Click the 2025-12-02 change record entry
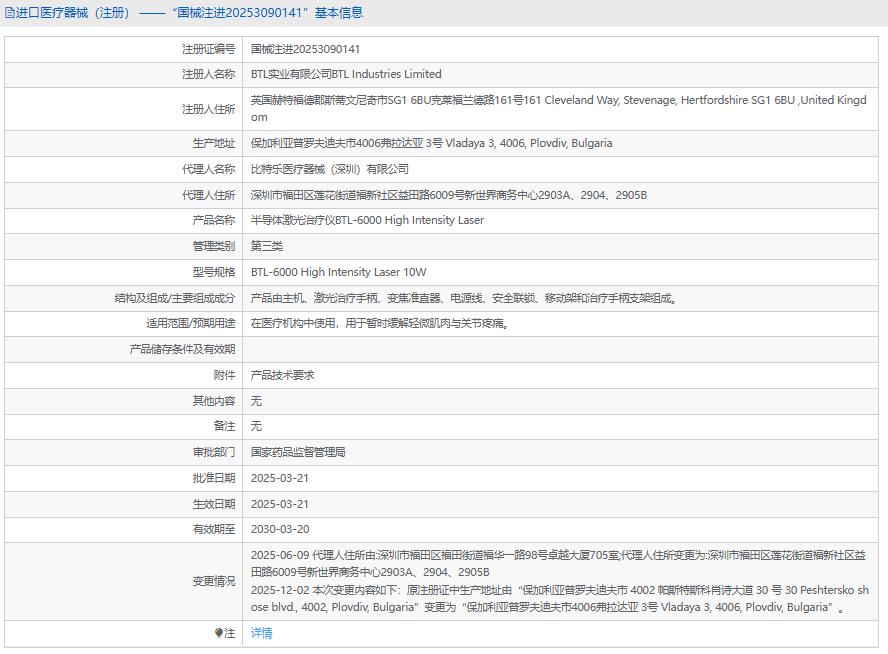The image size is (888, 654). coord(560,599)
